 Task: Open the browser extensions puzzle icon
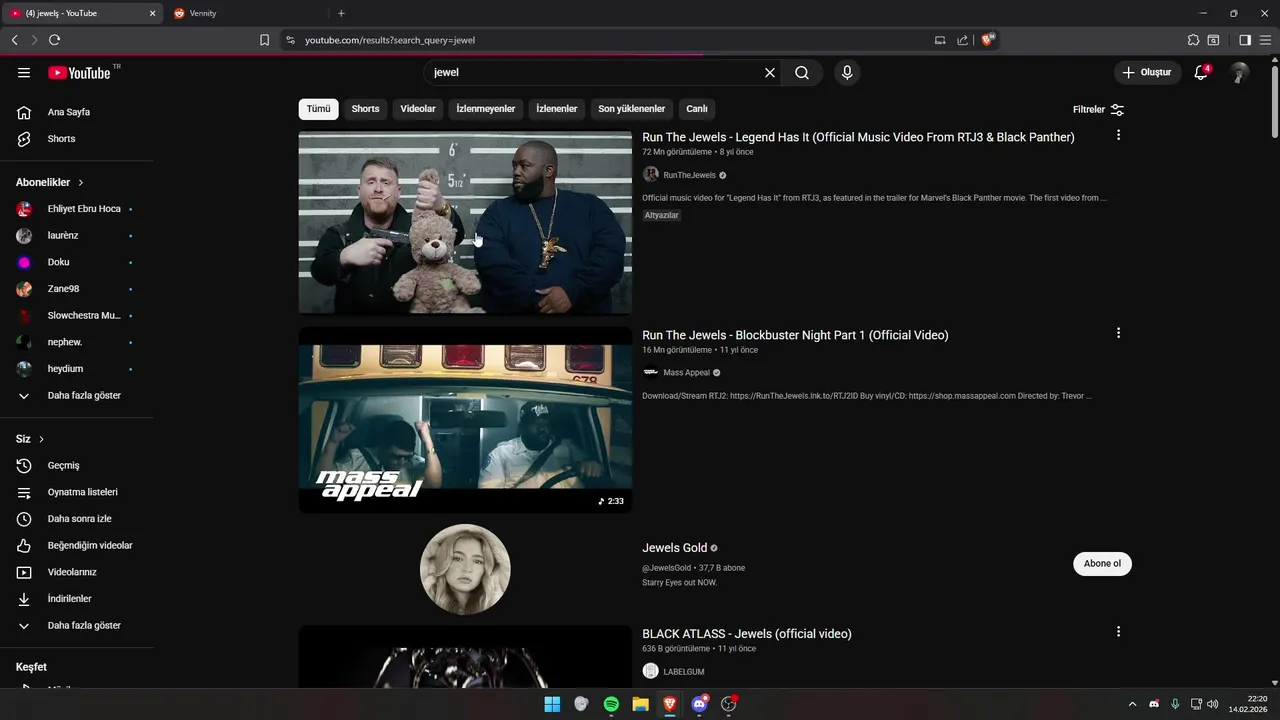[x=1193, y=40]
